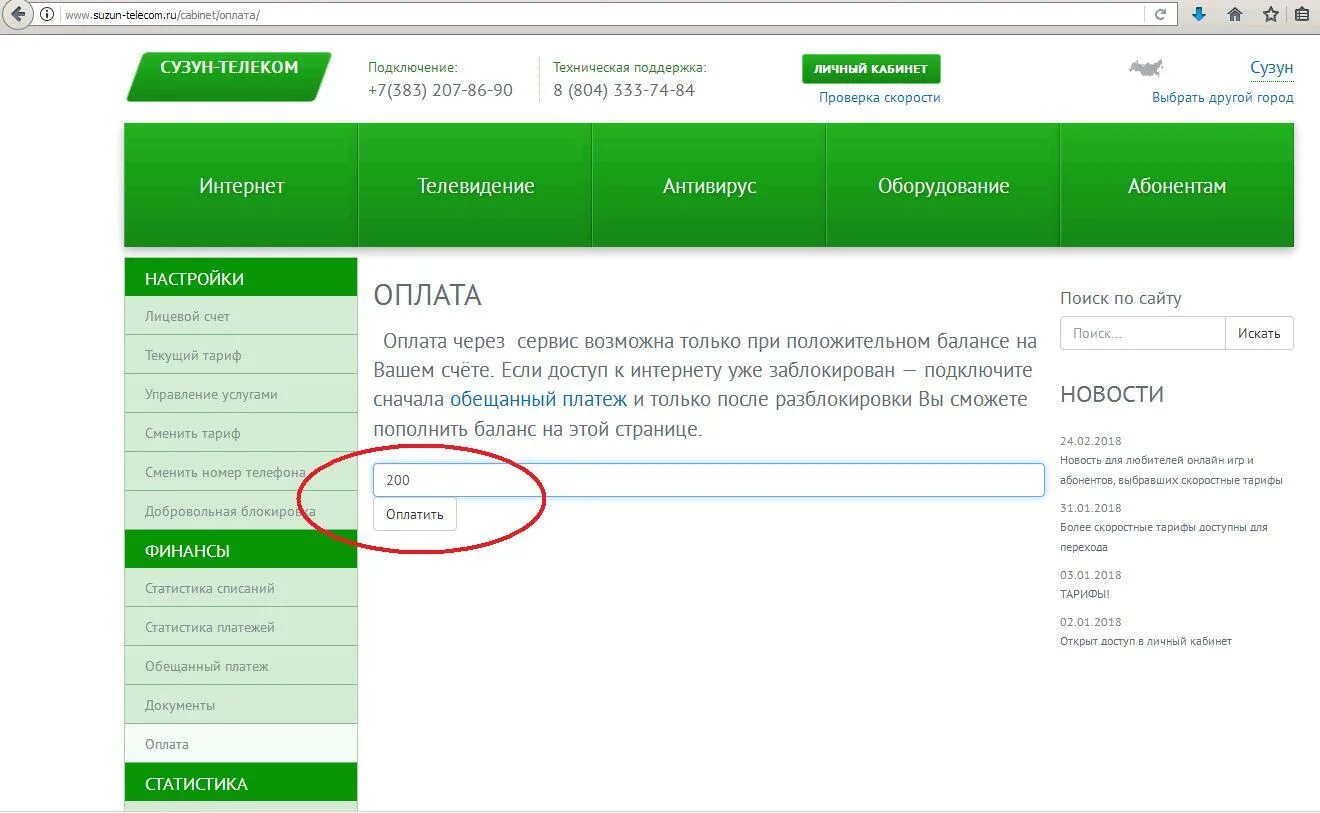This screenshot has height=813, width=1320.
Task: Open Обещанный платеж sidebar item
Action: click(241, 666)
